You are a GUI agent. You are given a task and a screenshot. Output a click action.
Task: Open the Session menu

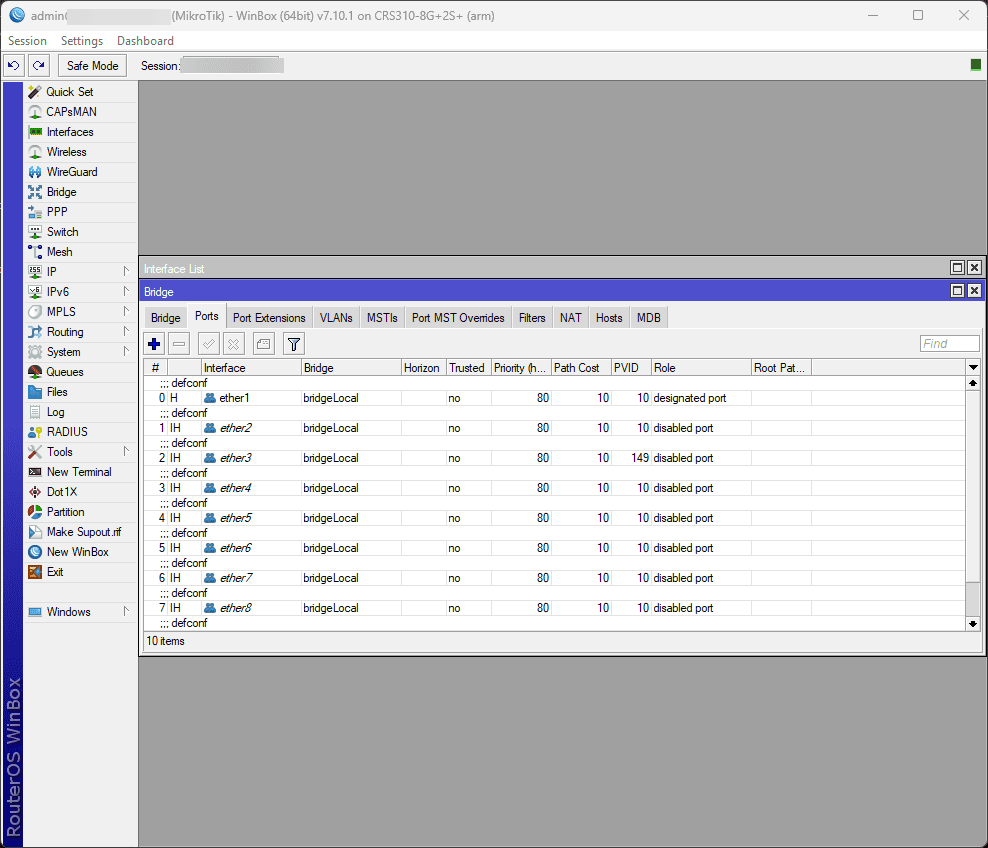[27, 41]
